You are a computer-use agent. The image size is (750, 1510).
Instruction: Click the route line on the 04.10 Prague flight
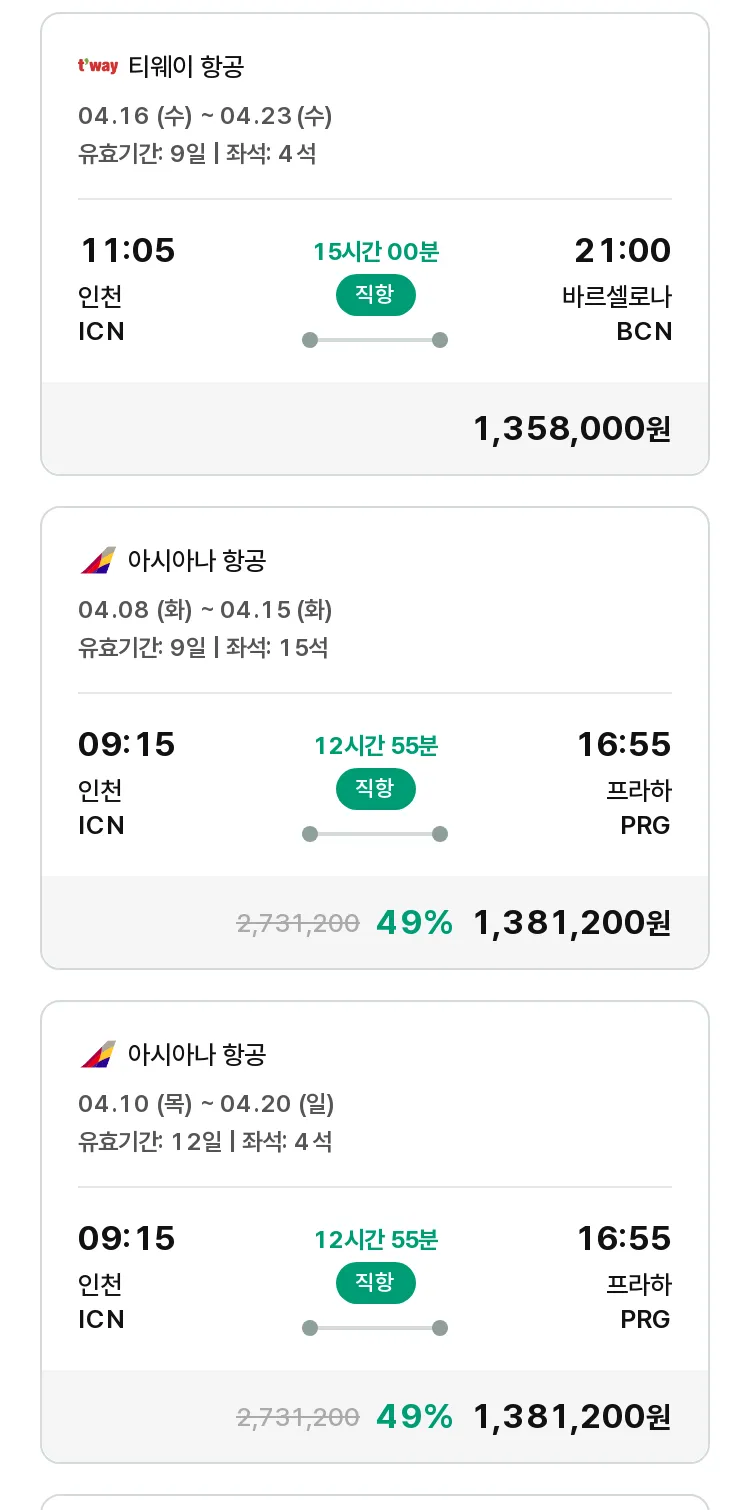pyautogui.click(x=375, y=1328)
